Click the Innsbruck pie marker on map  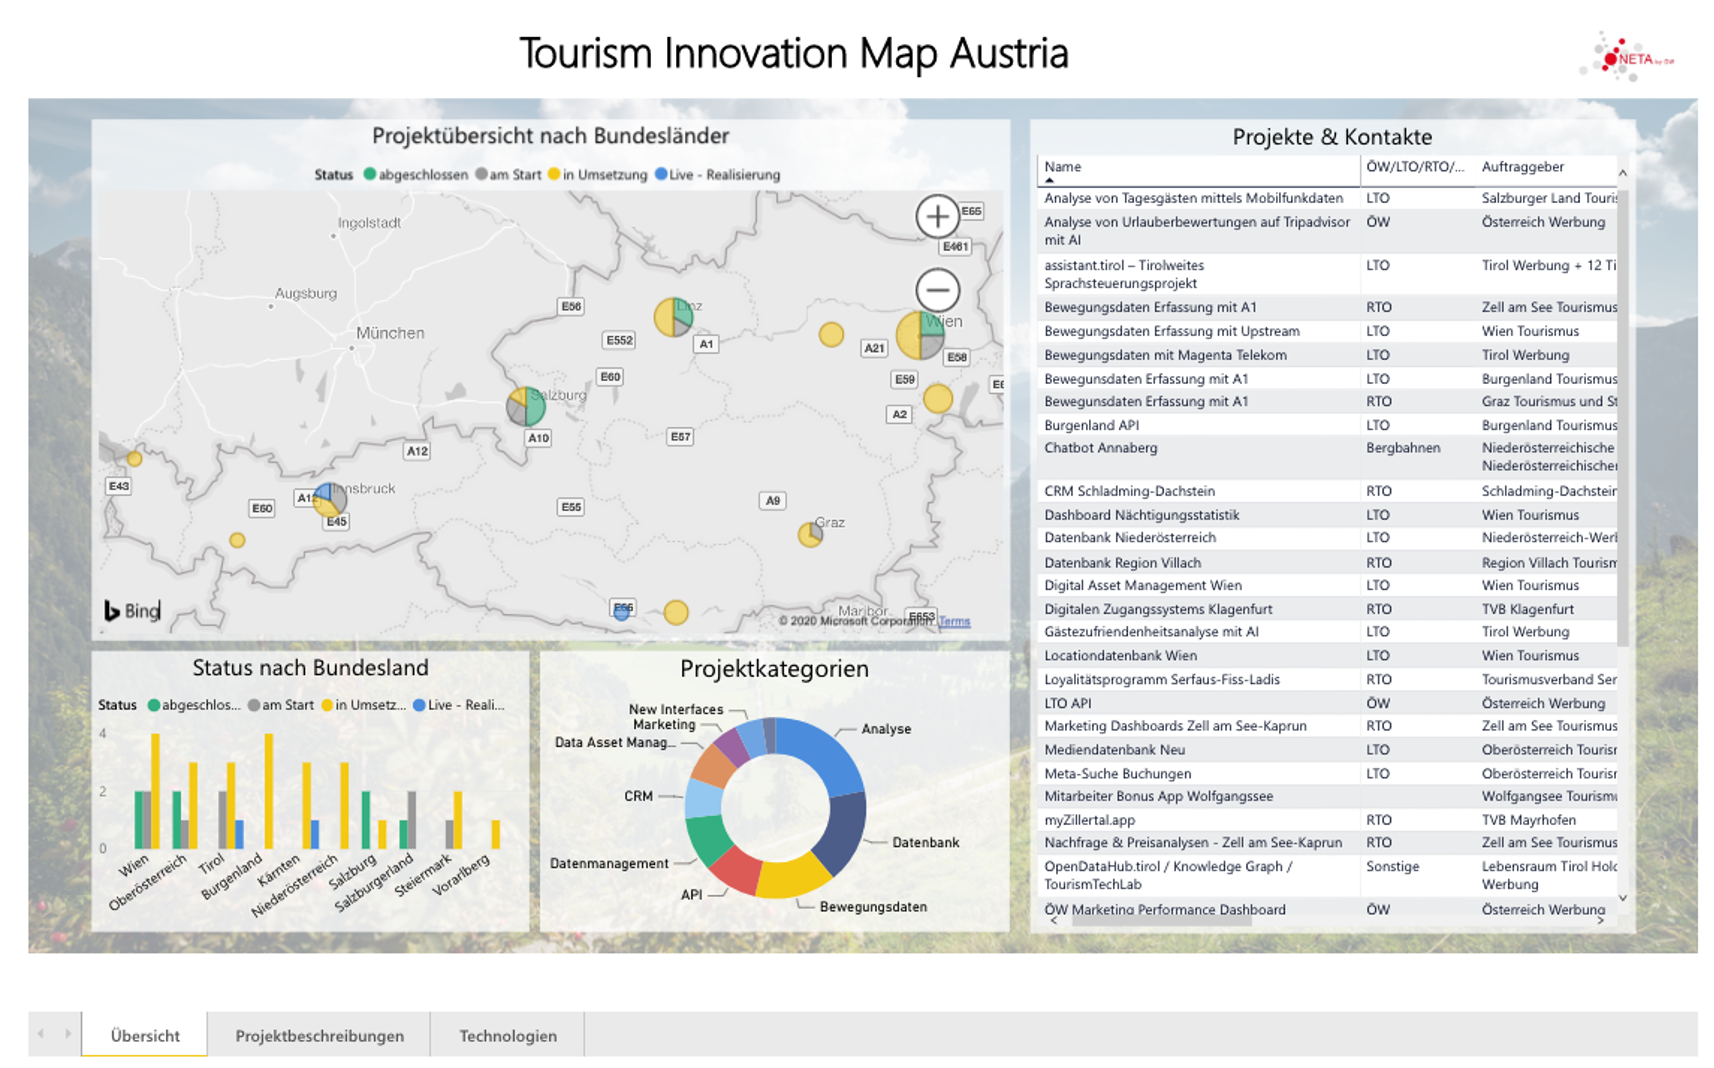[329, 499]
